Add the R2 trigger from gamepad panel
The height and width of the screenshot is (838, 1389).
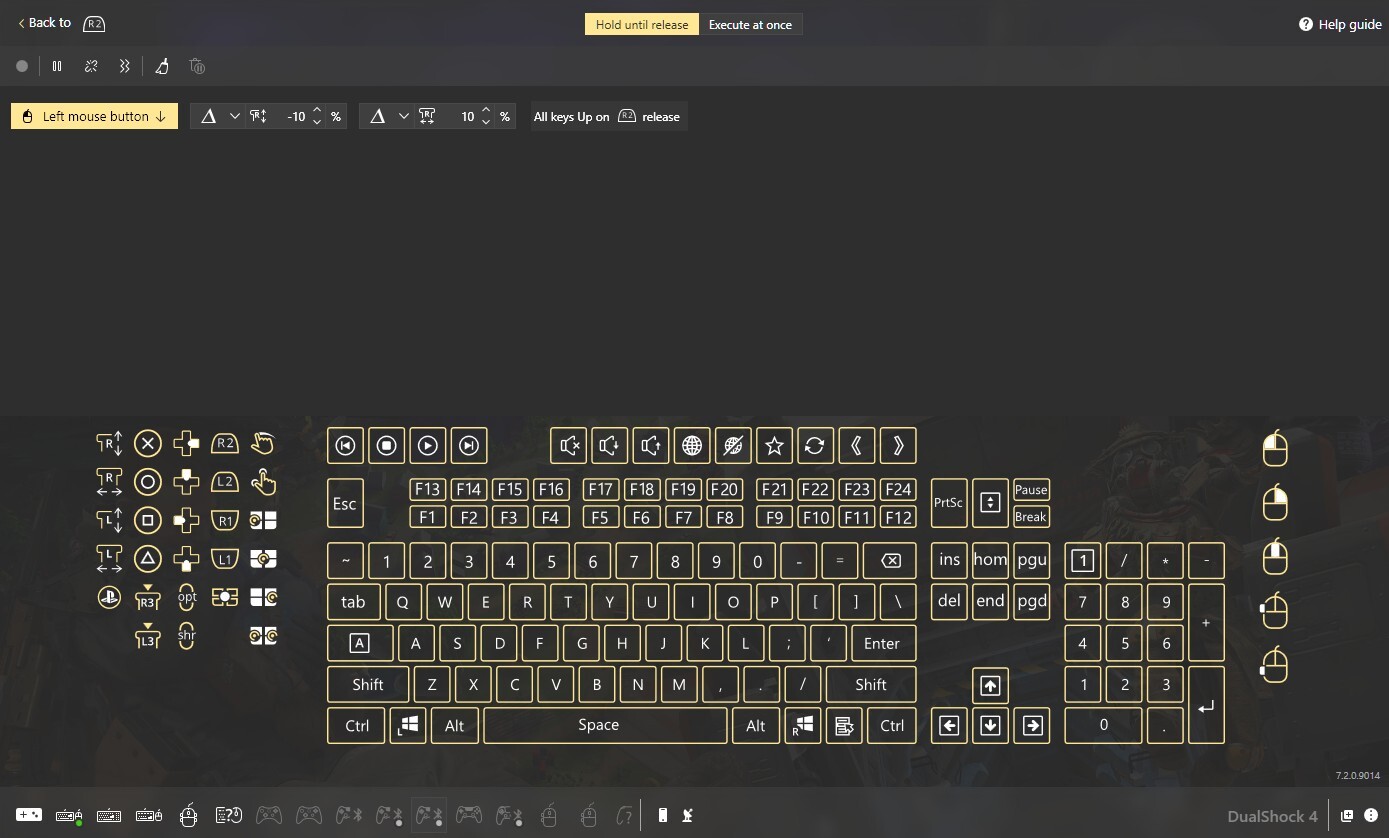(225, 444)
